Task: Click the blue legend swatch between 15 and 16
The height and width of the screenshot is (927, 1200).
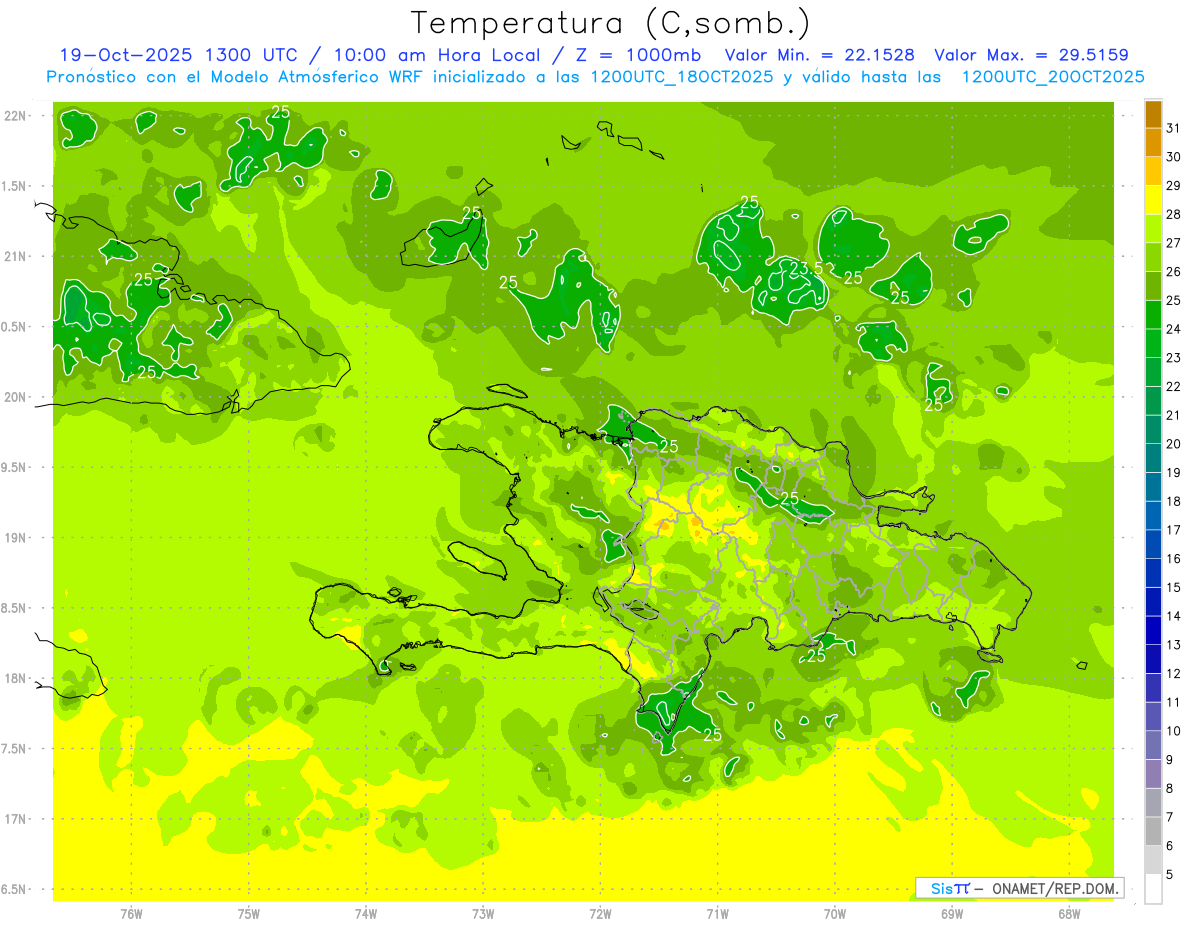Action: point(1153,573)
